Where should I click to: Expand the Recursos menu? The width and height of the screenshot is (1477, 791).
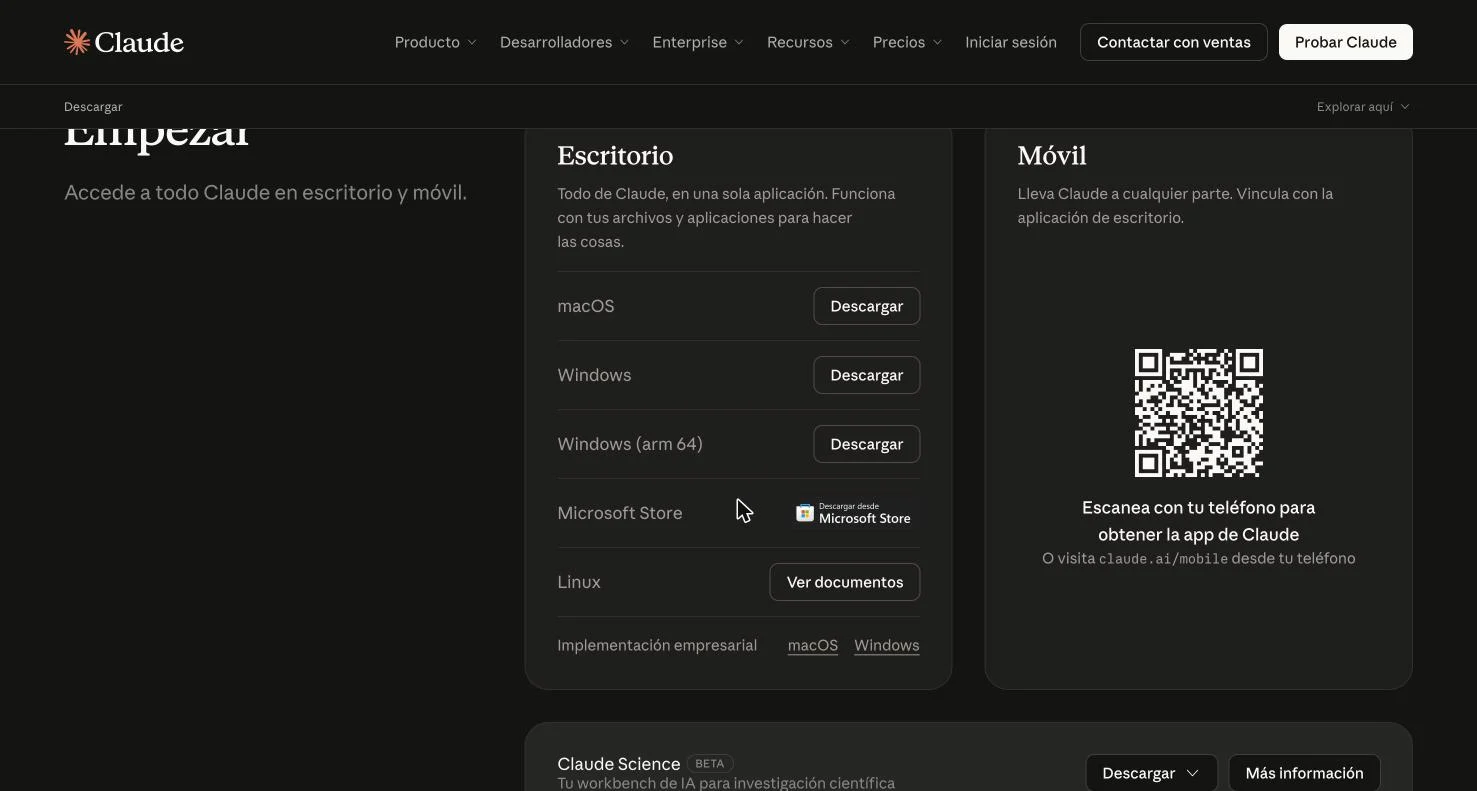[x=808, y=42]
